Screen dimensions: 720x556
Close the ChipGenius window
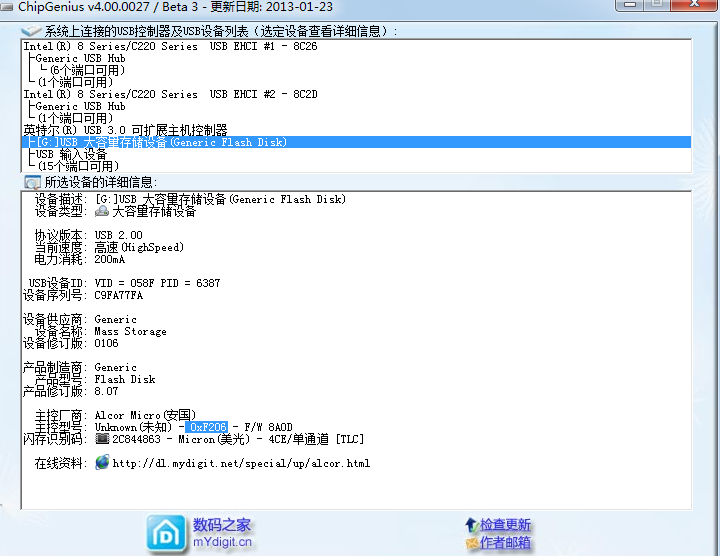click(695, 4)
